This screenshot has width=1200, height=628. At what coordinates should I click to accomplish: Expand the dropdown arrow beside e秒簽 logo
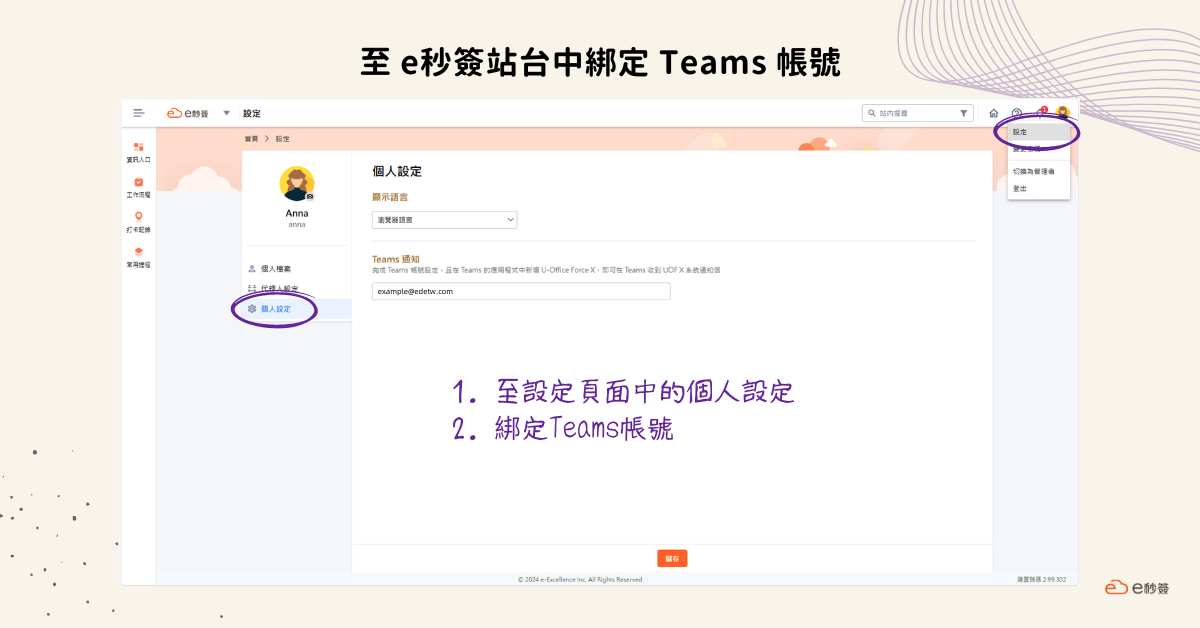[227, 114]
